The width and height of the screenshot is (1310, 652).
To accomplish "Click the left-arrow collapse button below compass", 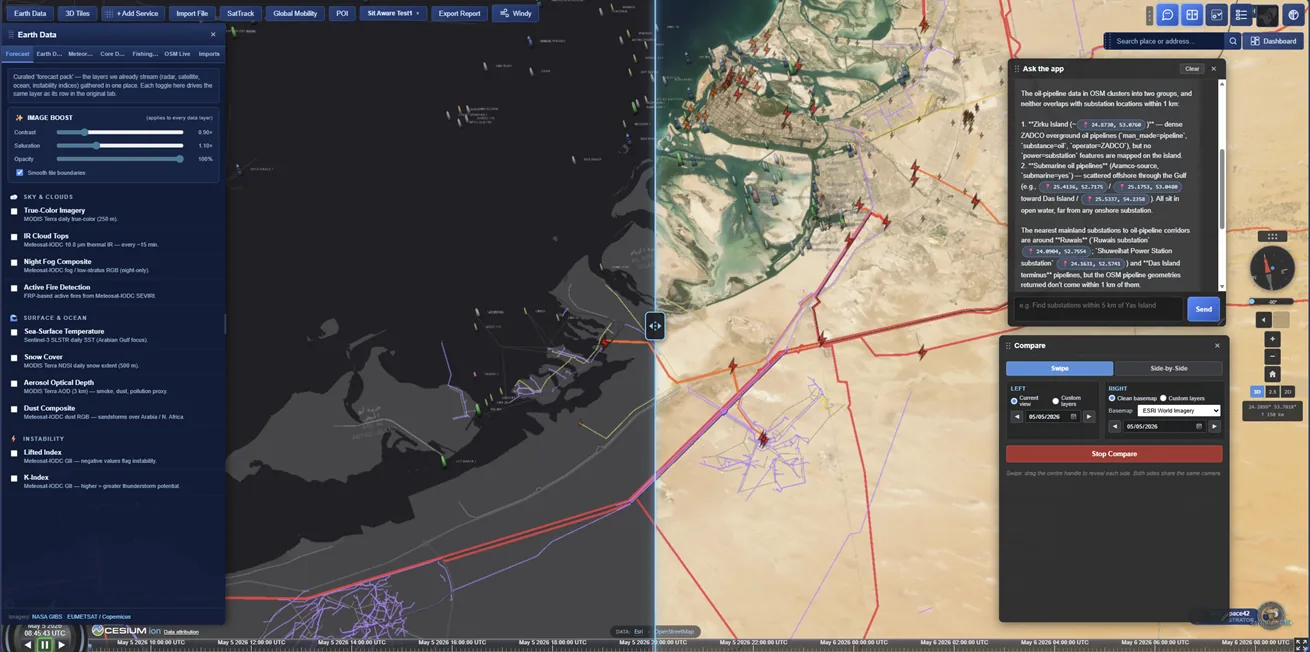I will [x=1264, y=320].
